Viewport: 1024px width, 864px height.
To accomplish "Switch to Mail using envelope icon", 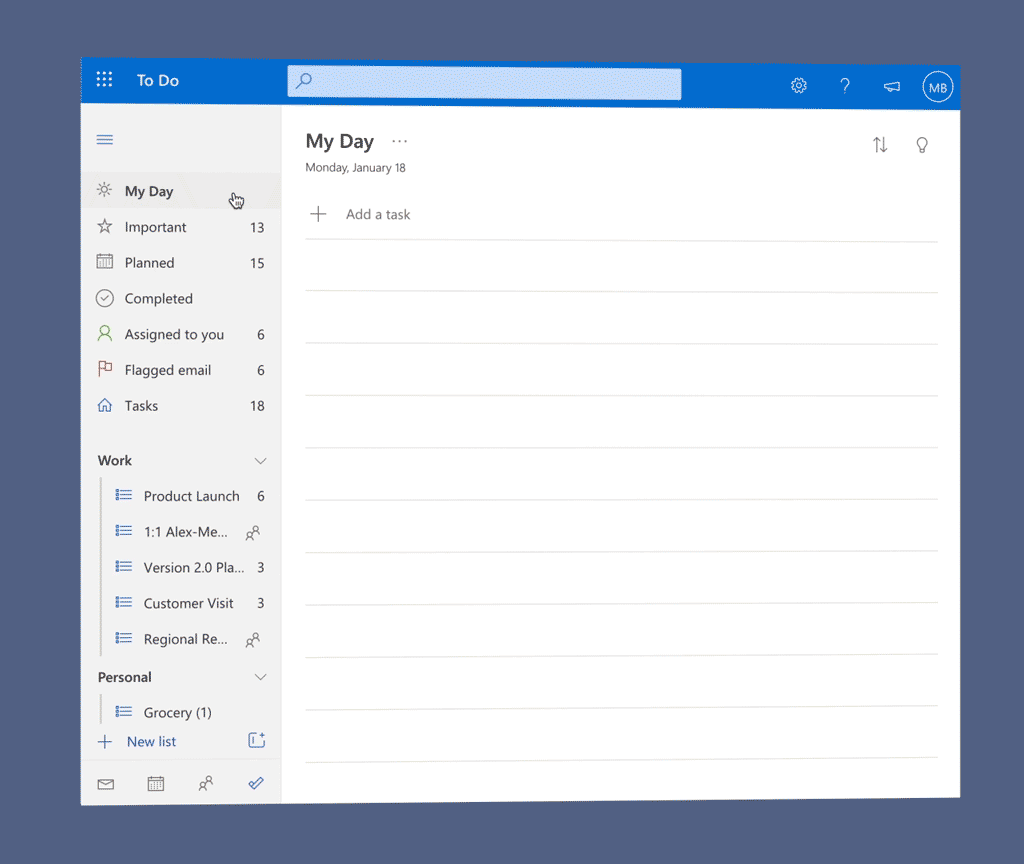I will [x=105, y=784].
